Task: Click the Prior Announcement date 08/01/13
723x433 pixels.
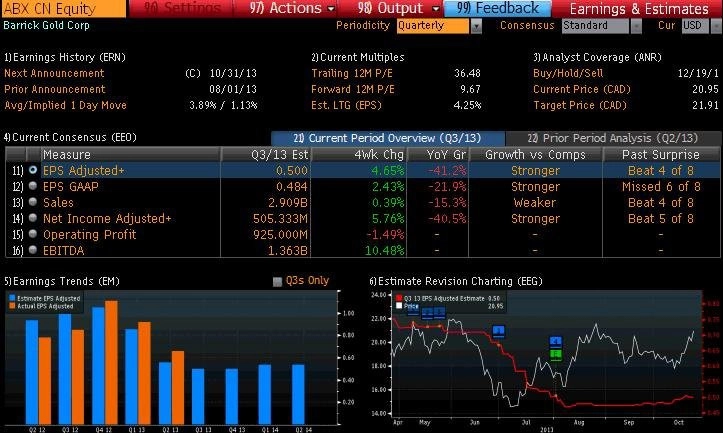Action: 233,89
